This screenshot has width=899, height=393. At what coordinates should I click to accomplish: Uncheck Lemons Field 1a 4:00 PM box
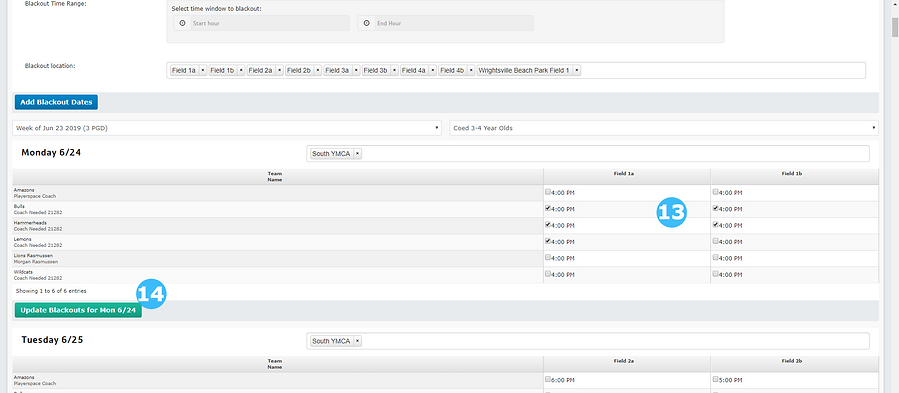(548, 241)
